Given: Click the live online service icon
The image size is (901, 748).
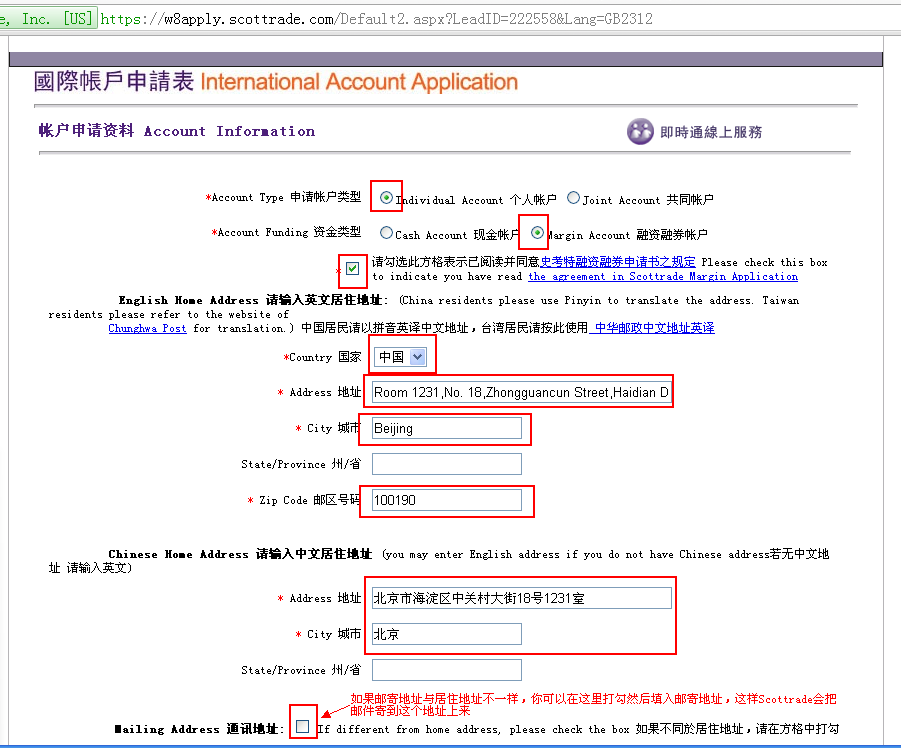Looking at the screenshot, I should click(640, 132).
